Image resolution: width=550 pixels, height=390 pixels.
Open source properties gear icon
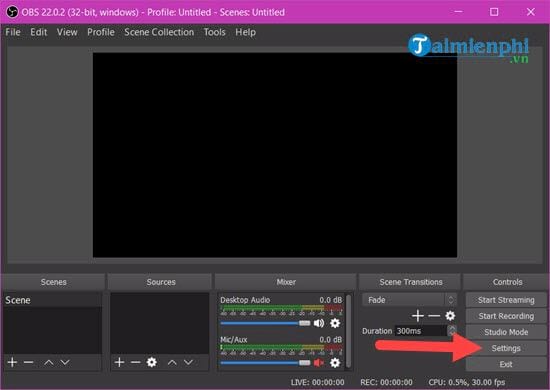152,362
